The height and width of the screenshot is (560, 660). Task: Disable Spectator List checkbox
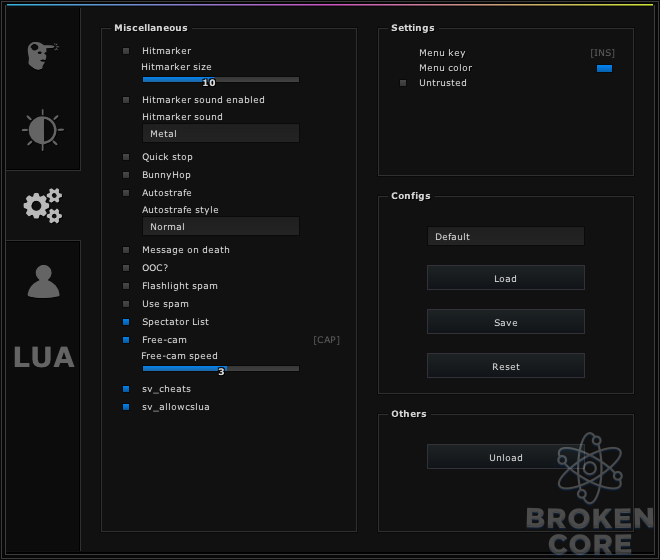[126, 322]
